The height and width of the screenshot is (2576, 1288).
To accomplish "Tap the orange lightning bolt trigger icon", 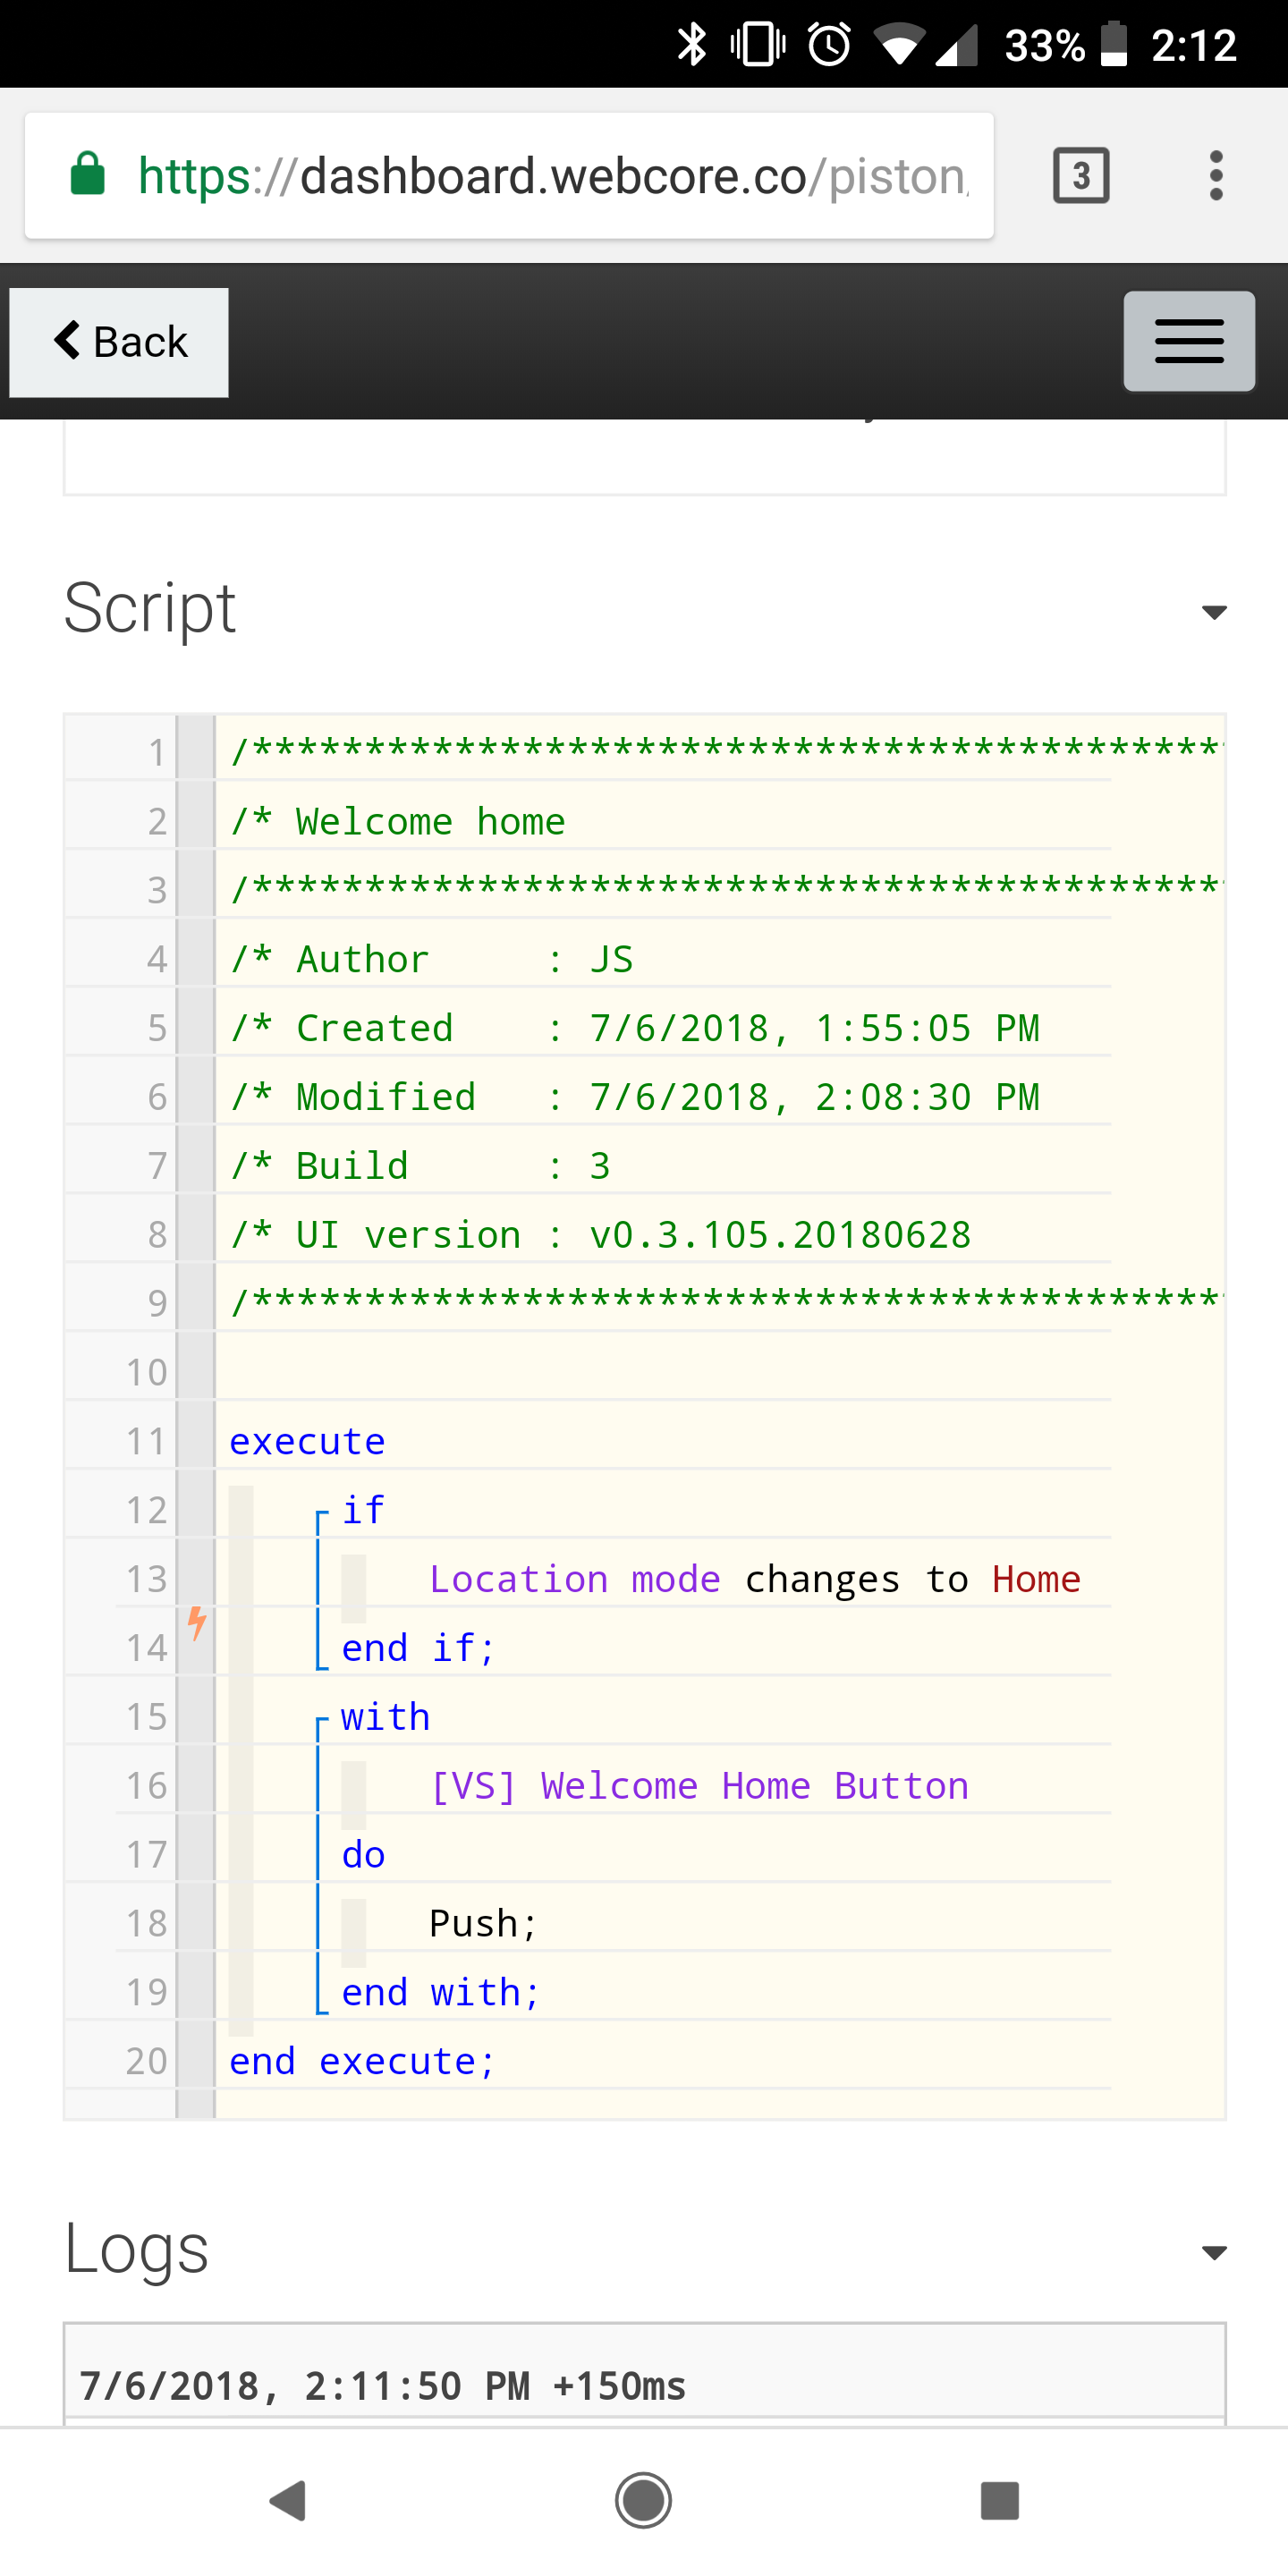I will 197,1622.
